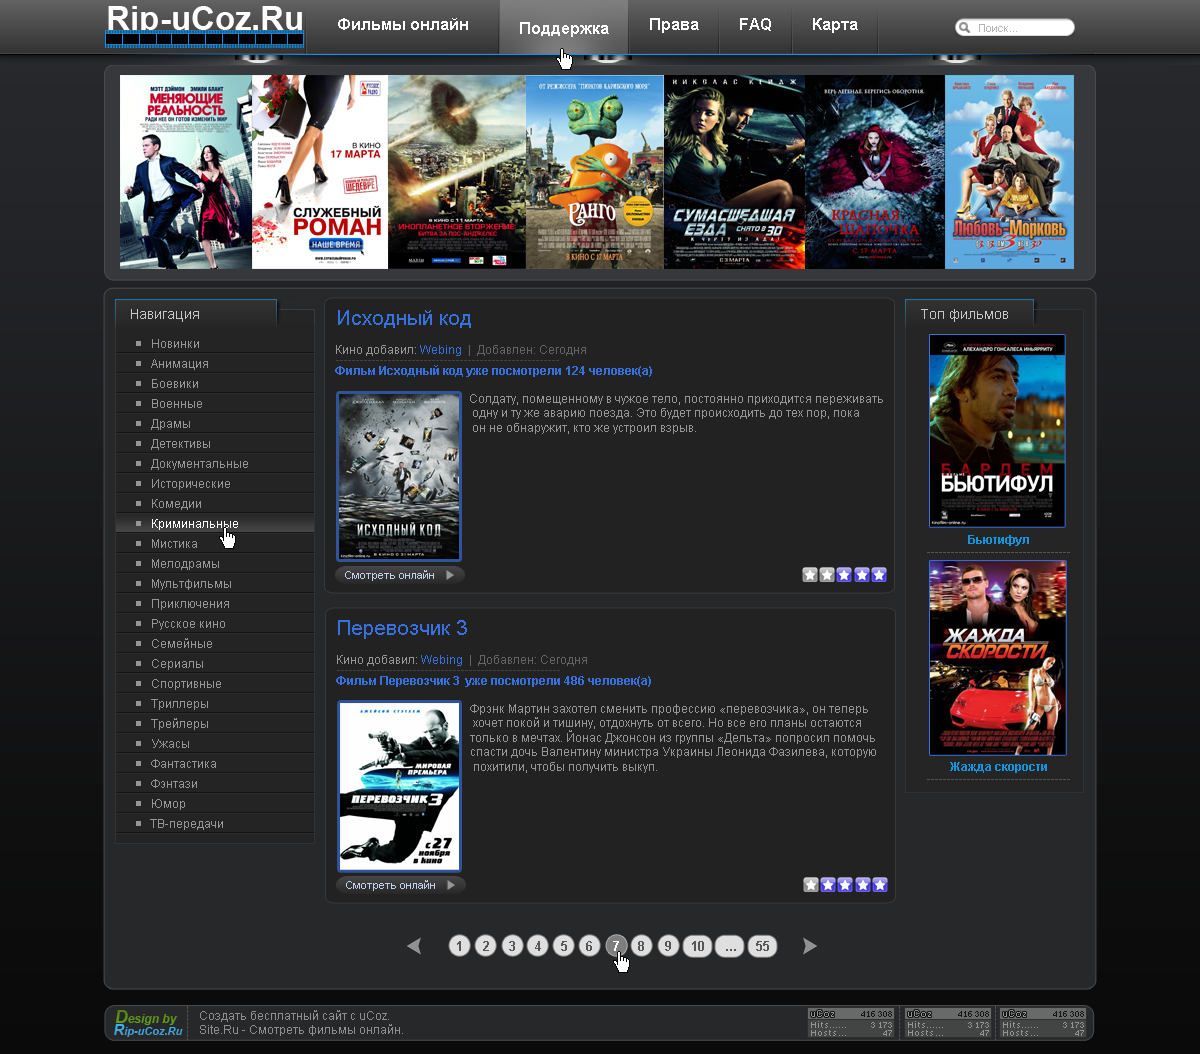The width and height of the screenshot is (1200, 1054).
Task: Rate Исходный код with one star
Action: coord(810,575)
